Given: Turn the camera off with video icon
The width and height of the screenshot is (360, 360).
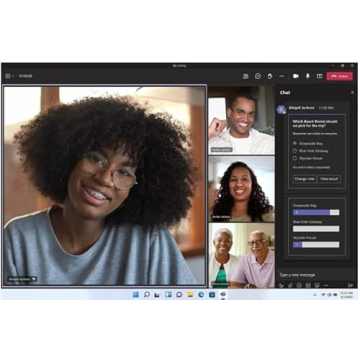Looking at the screenshot, I should coord(296,76).
